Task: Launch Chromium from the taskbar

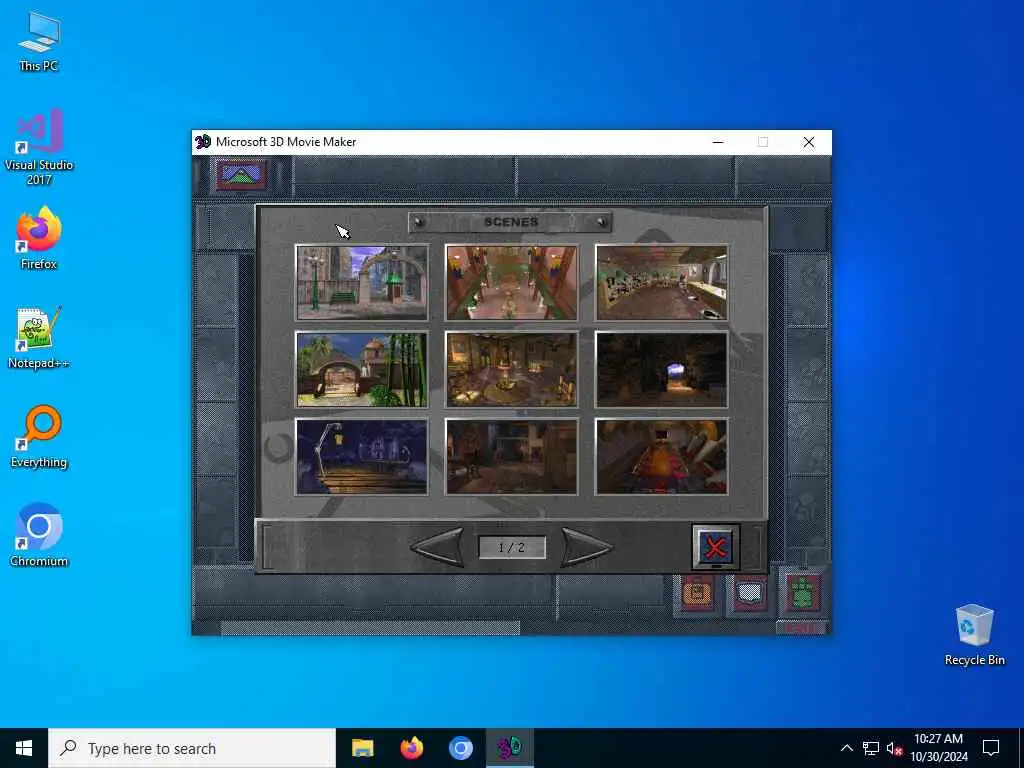Action: coord(460,748)
